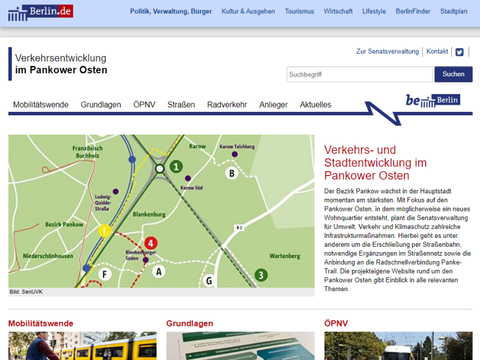Open Kultur & Ausgehen menu
Viewport: 480px width, 360px height.
click(x=248, y=11)
